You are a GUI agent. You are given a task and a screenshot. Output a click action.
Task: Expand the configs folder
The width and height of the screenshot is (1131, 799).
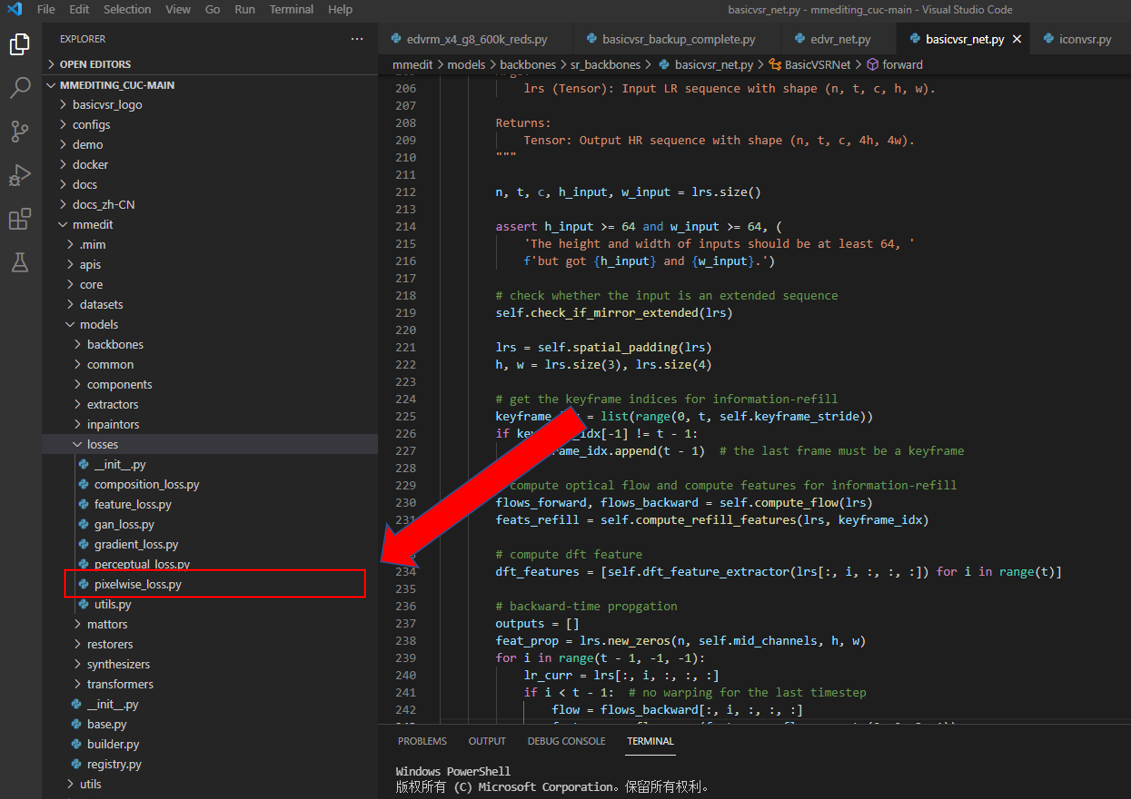coord(210,125)
